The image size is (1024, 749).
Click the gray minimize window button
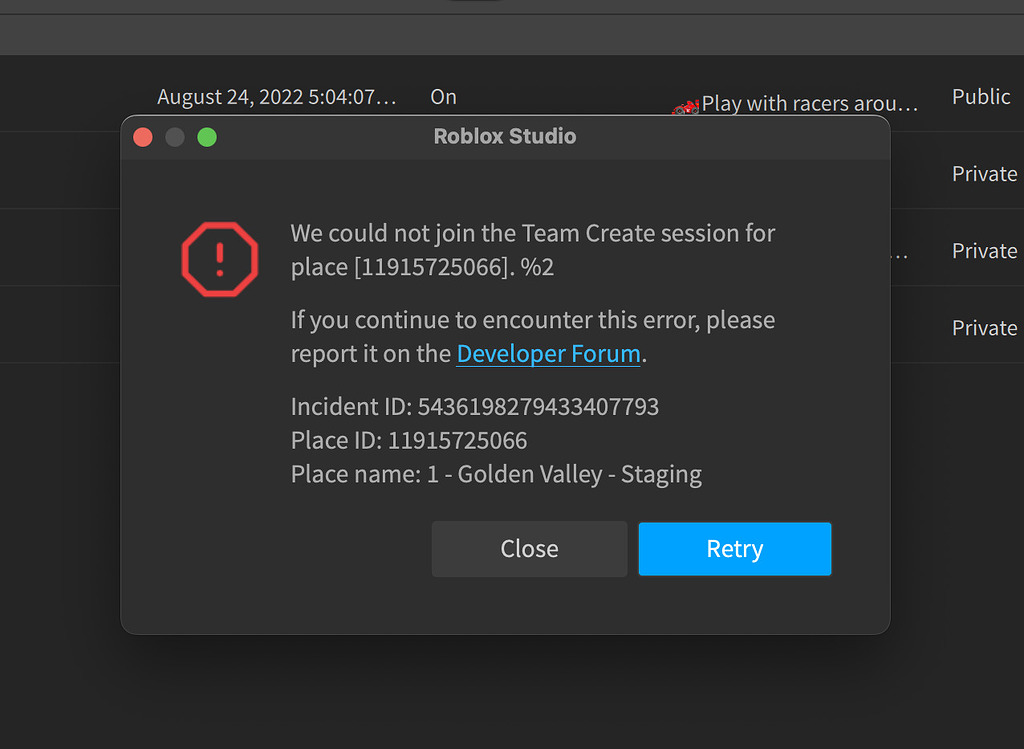175,137
